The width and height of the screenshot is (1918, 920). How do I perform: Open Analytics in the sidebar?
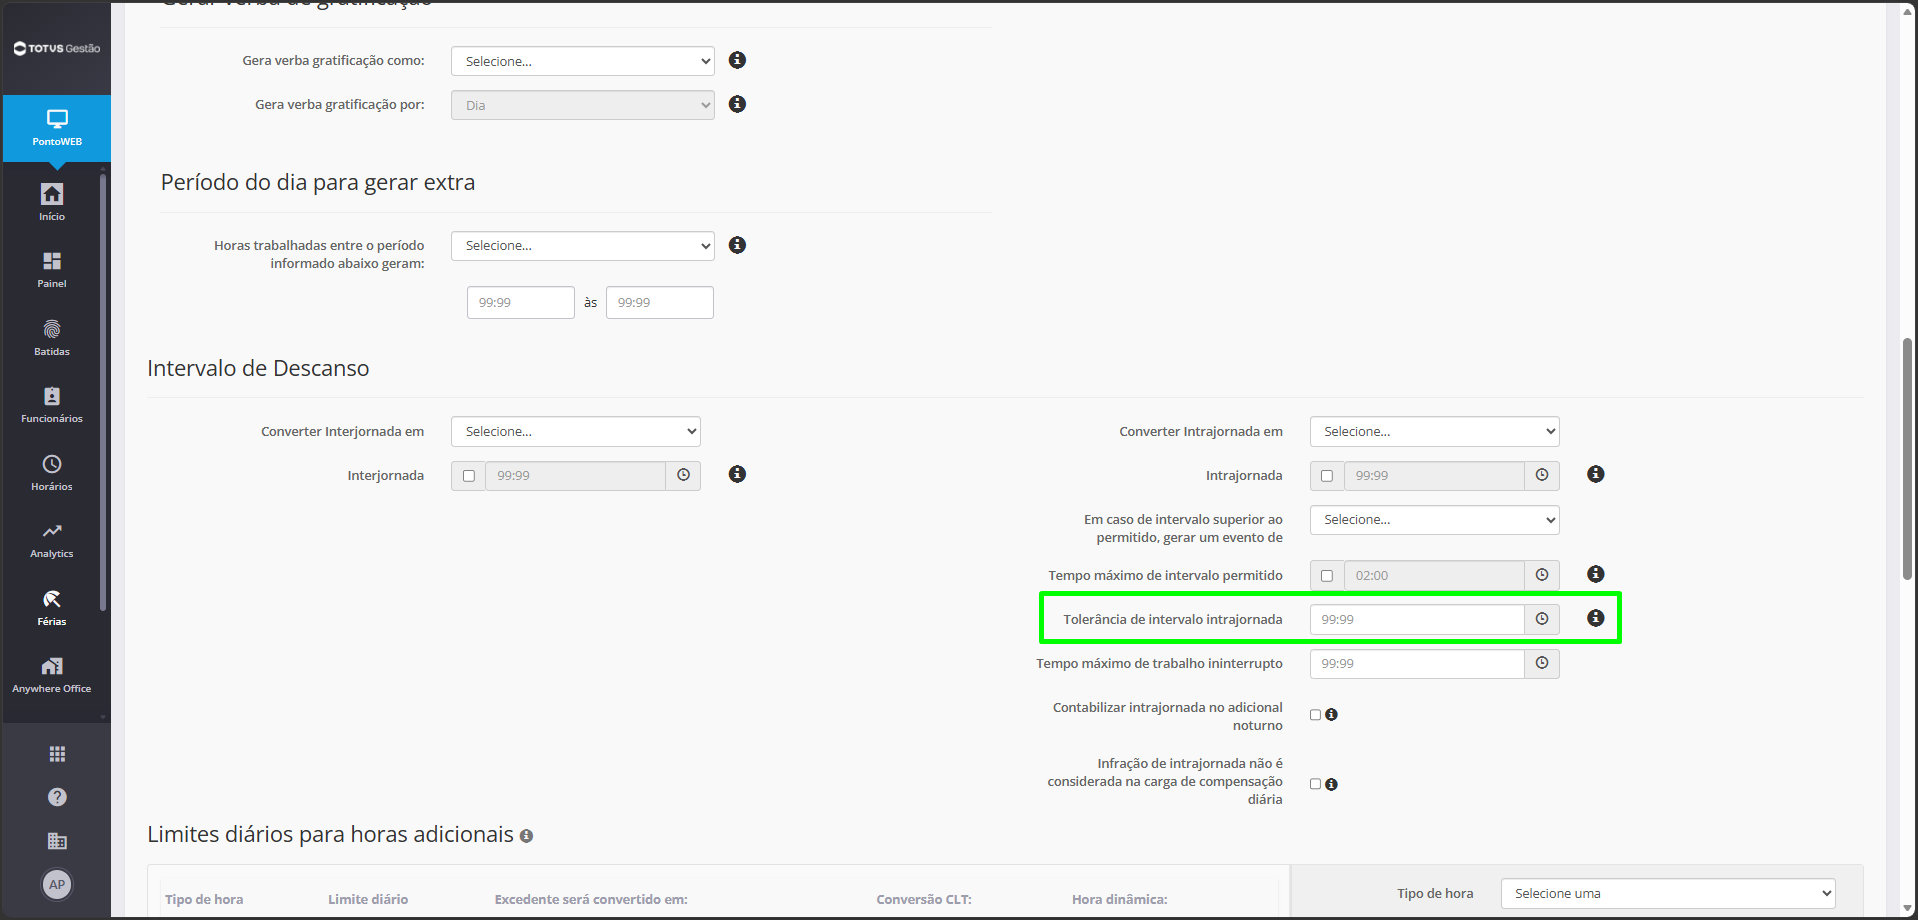52,540
